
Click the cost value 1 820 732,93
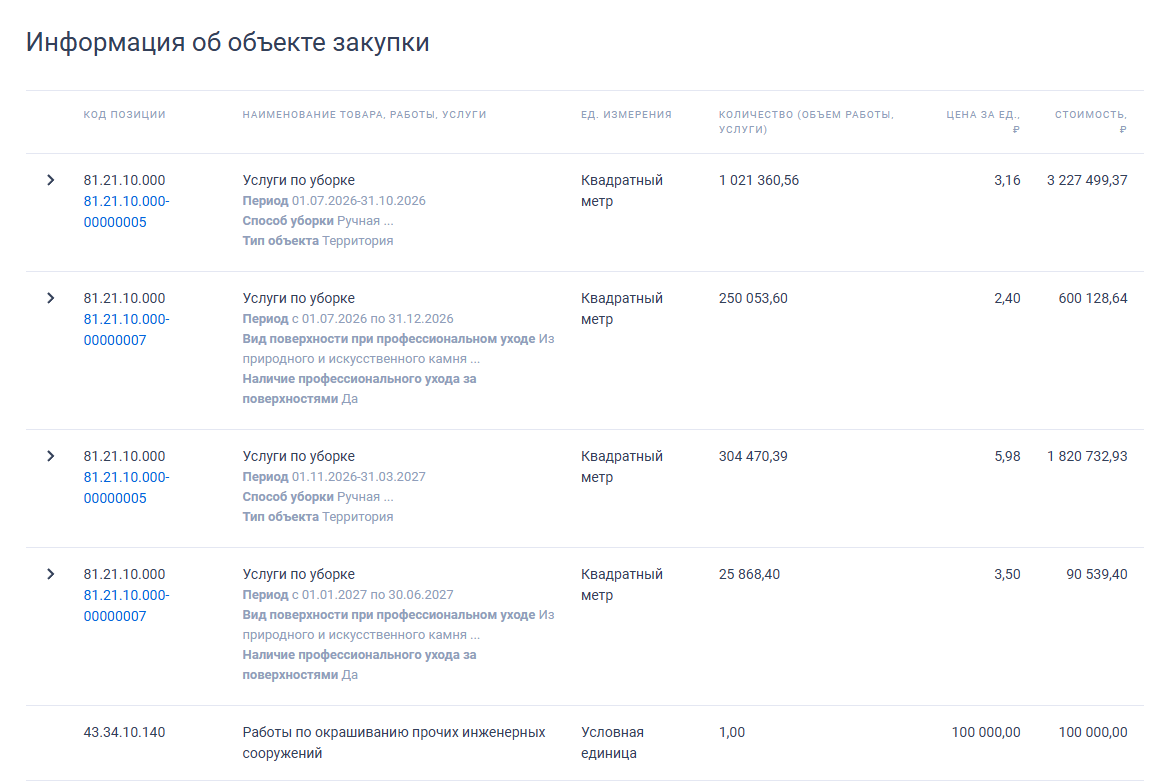(x=1087, y=456)
